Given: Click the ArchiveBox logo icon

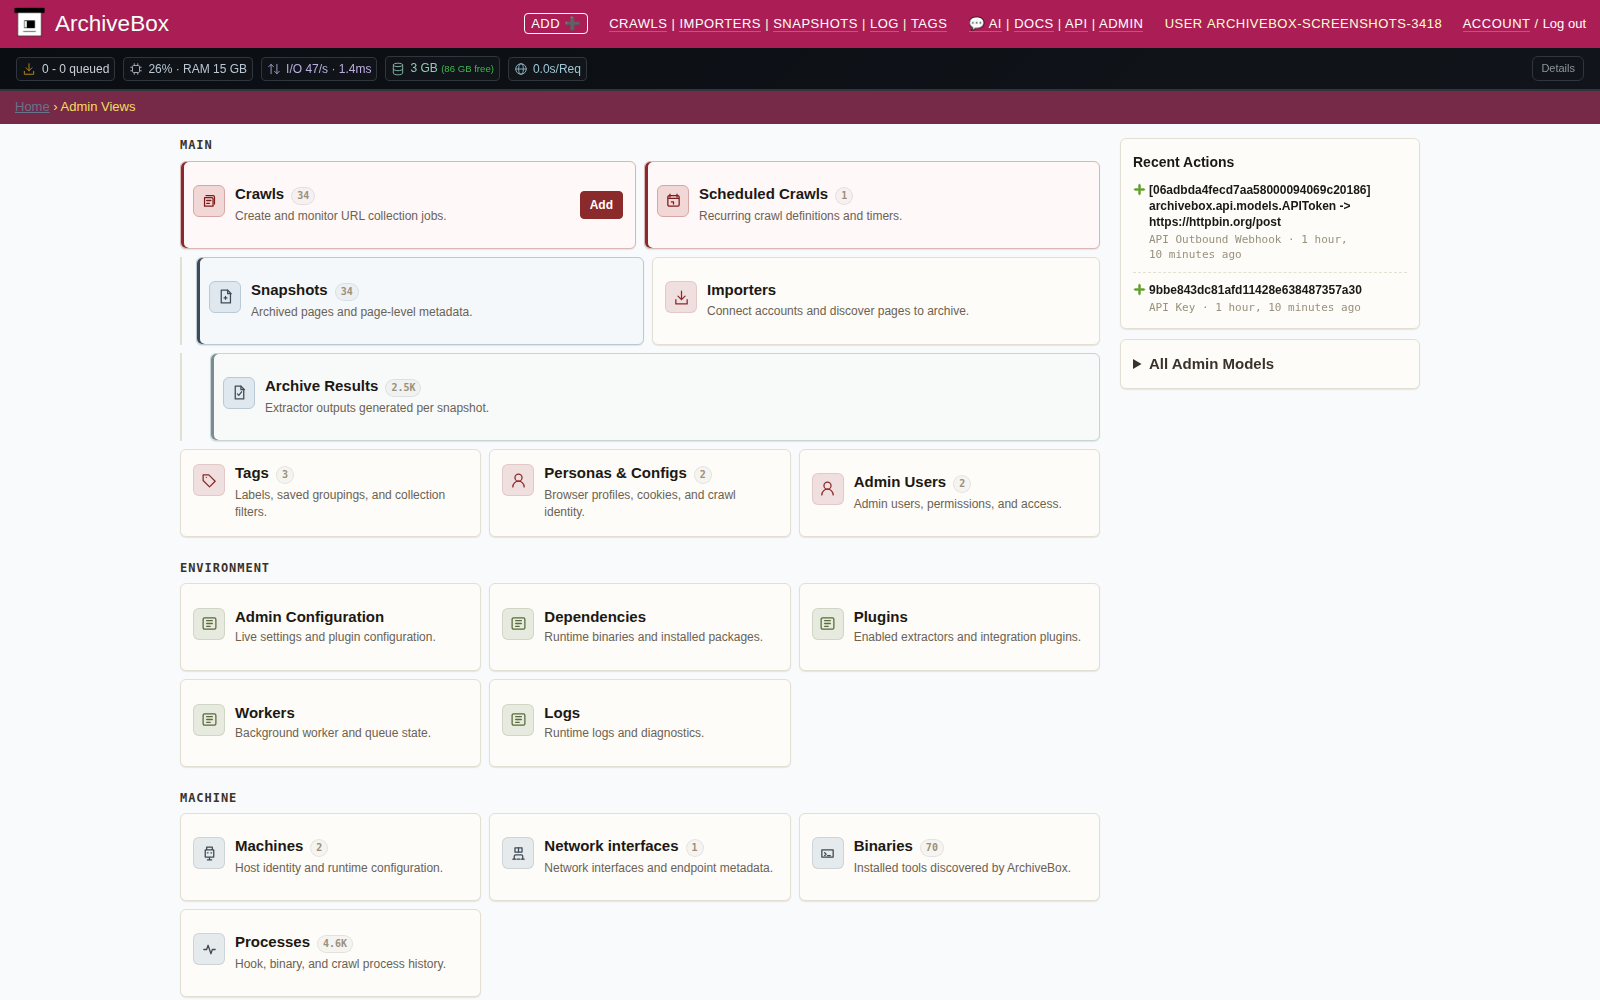Looking at the screenshot, I should click(x=29, y=23).
